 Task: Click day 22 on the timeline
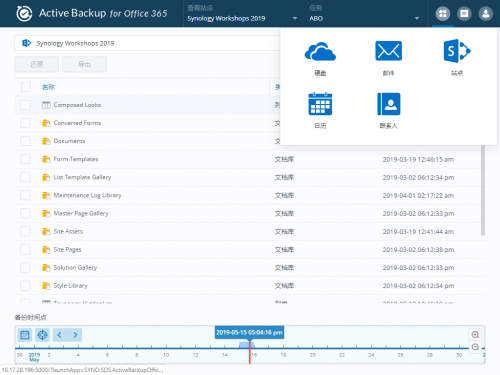tap(342, 355)
